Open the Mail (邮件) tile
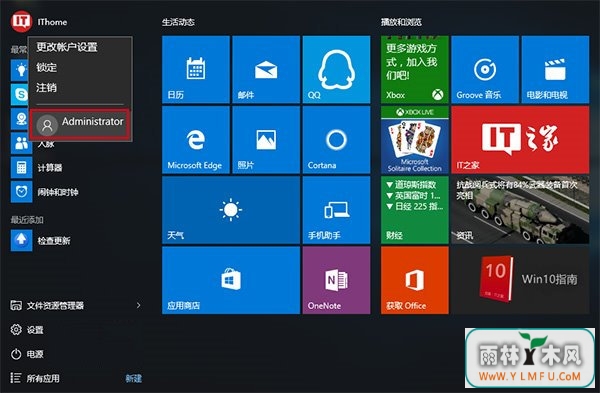This screenshot has width=600, height=393. tap(266, 69)
